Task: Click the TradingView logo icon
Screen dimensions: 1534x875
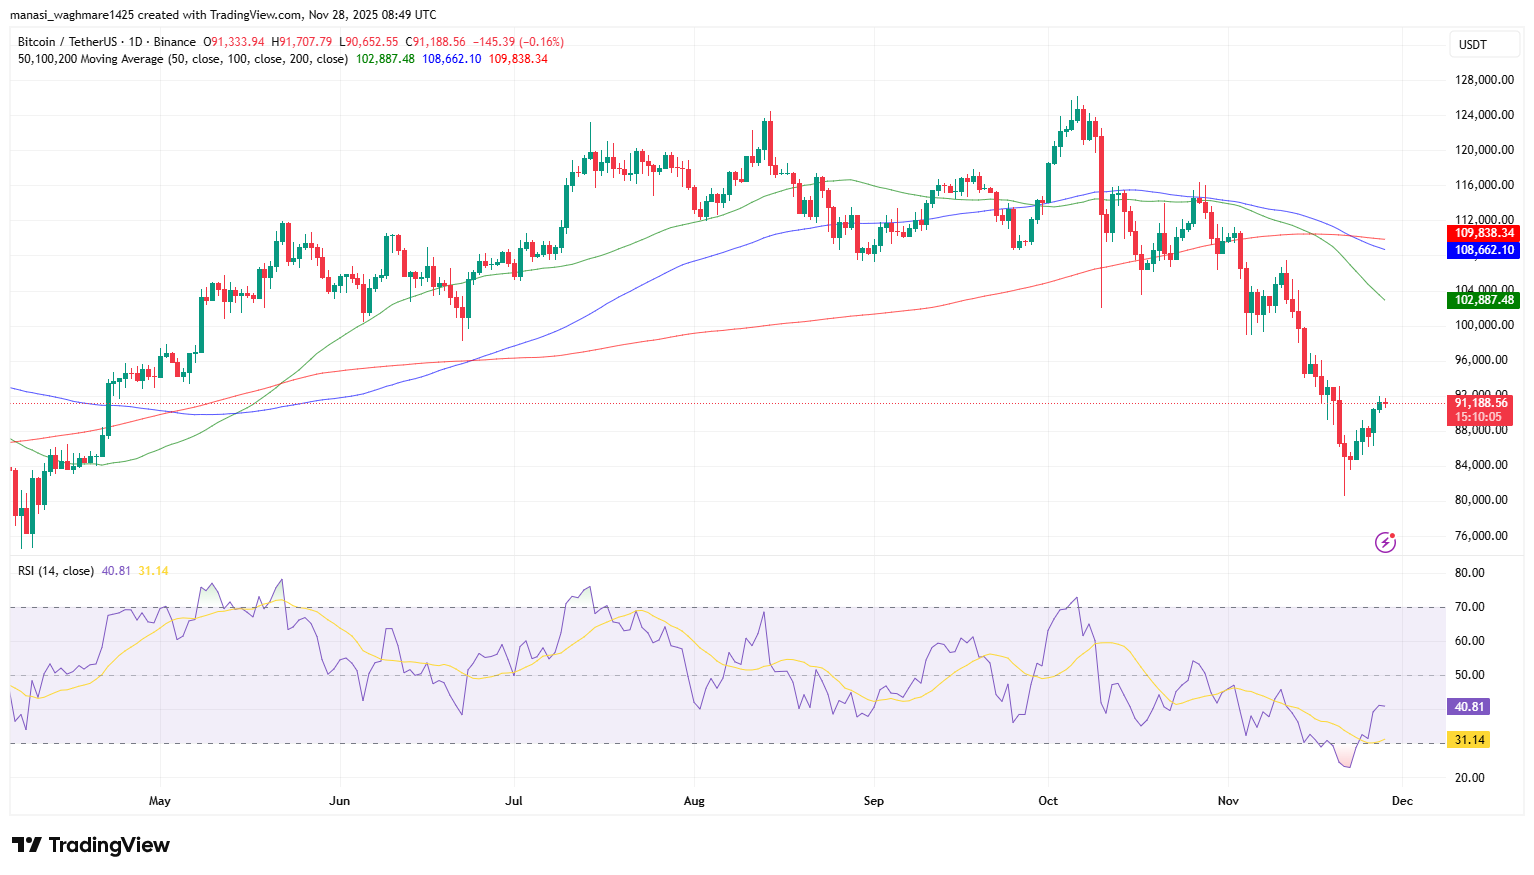Action: (x=27, y=845)
